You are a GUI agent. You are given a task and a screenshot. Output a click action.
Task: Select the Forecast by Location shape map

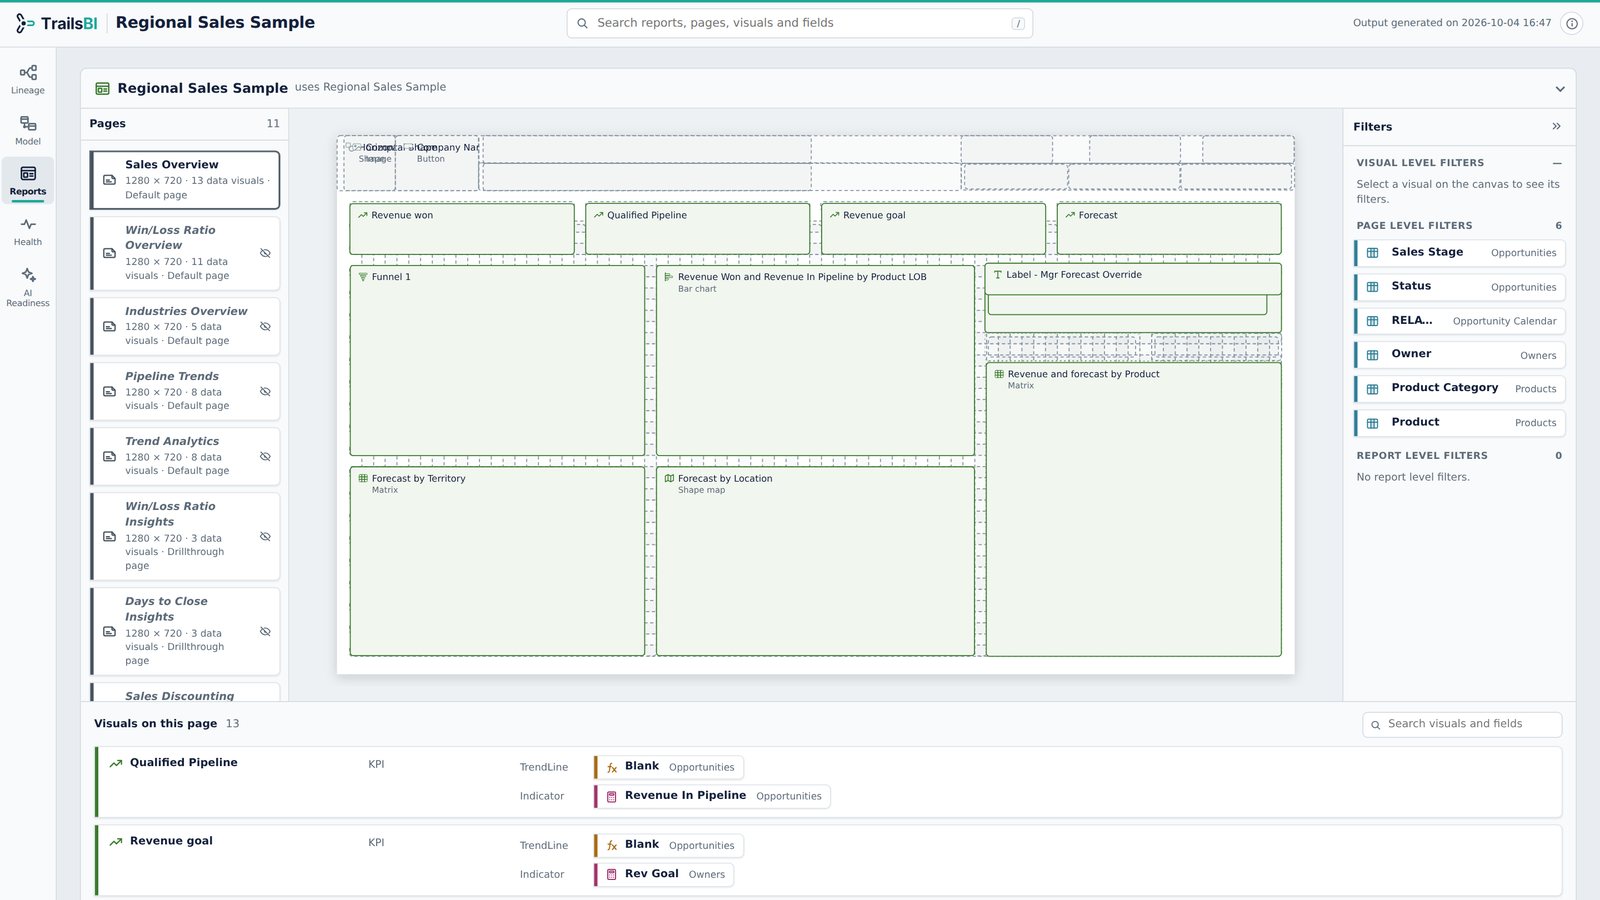(815, 561)
